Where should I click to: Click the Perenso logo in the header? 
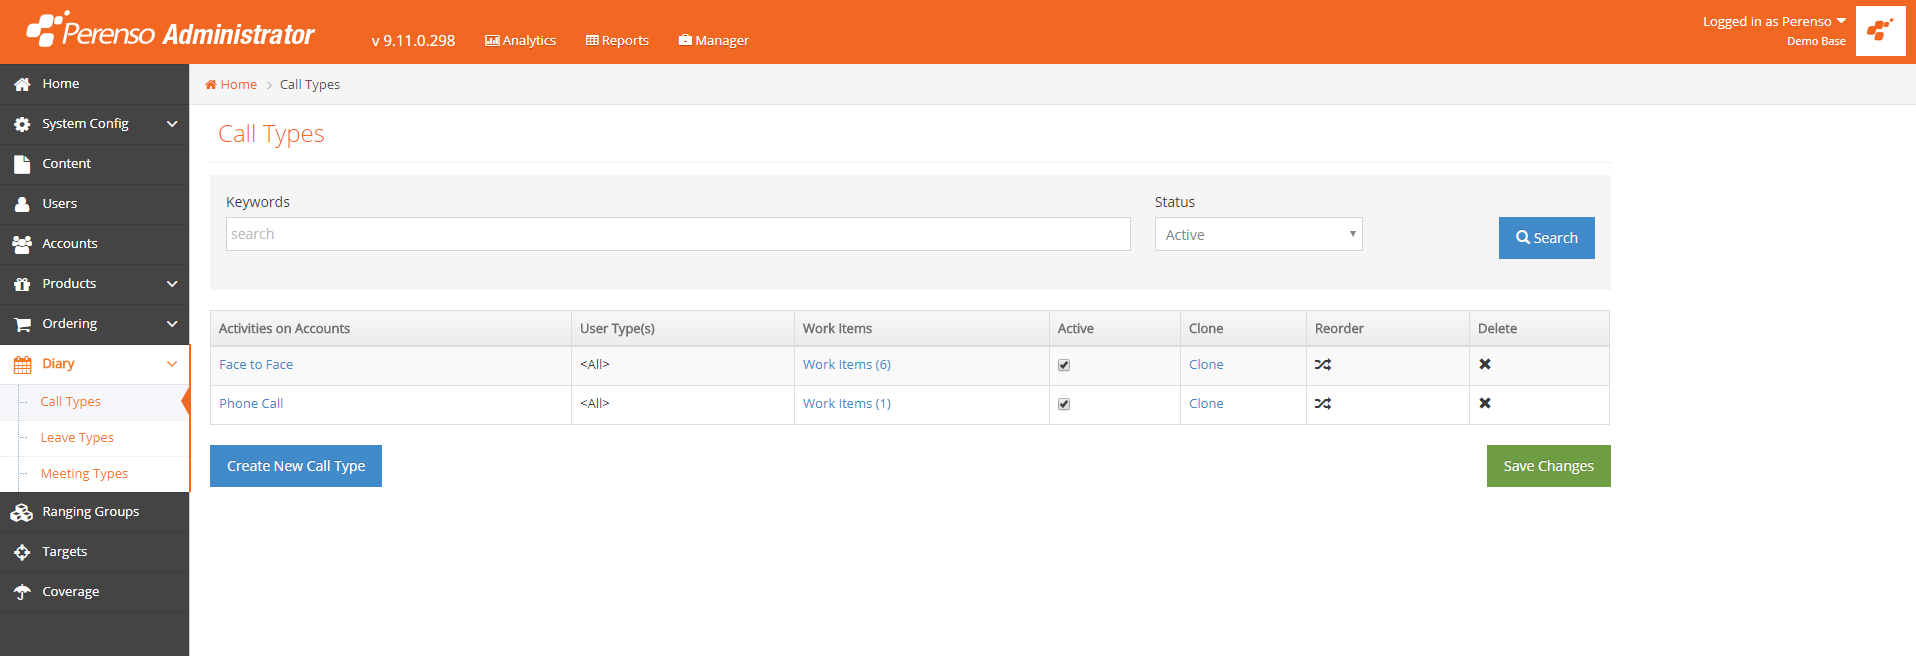click(x=171, y=32)
